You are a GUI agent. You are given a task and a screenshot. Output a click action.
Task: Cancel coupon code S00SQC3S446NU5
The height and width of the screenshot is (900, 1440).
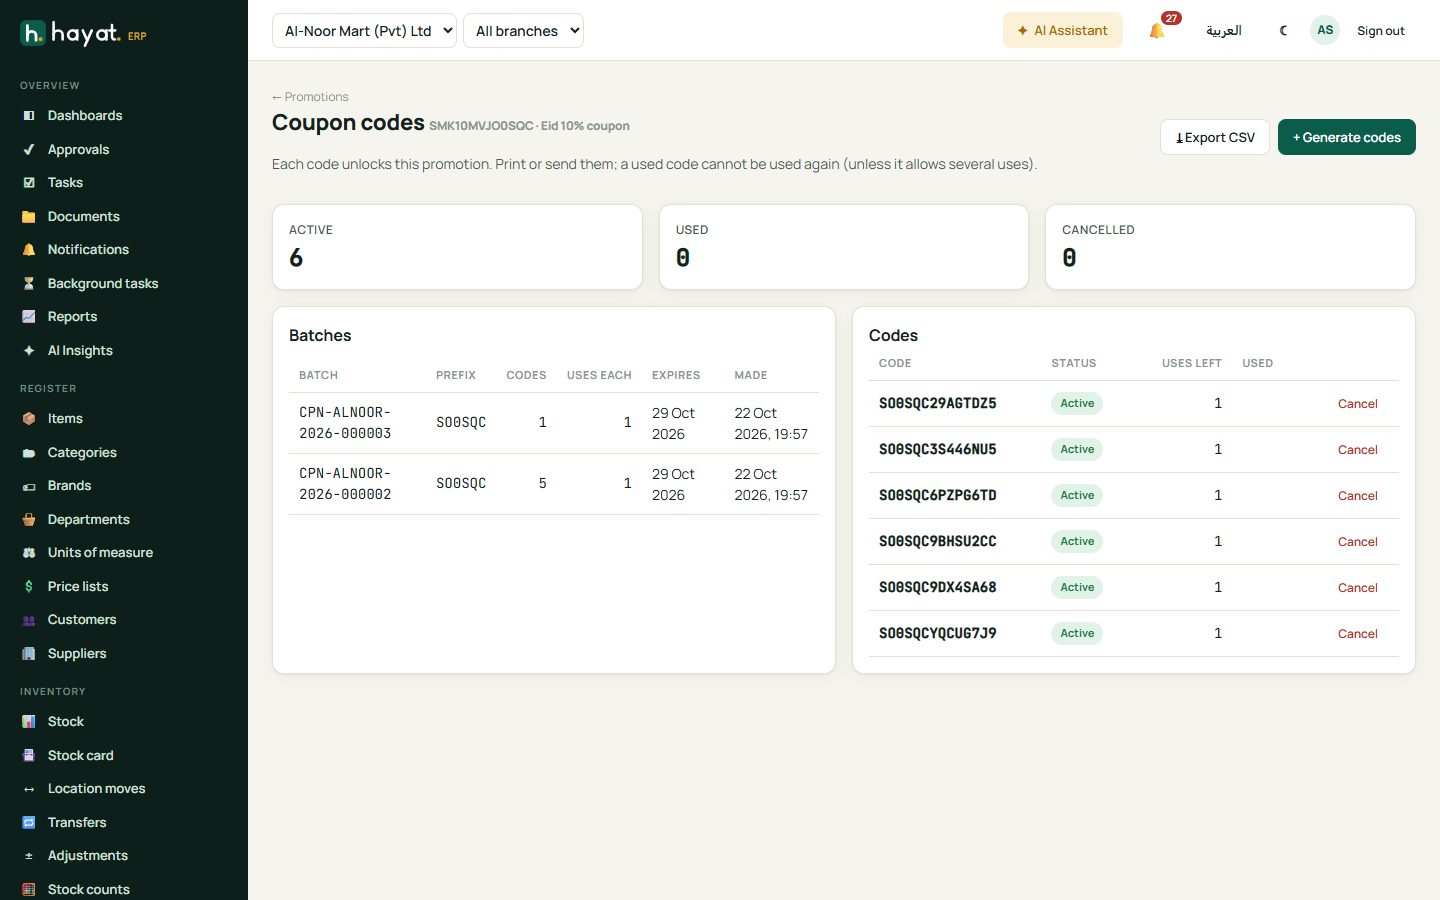click(1357, 450)
